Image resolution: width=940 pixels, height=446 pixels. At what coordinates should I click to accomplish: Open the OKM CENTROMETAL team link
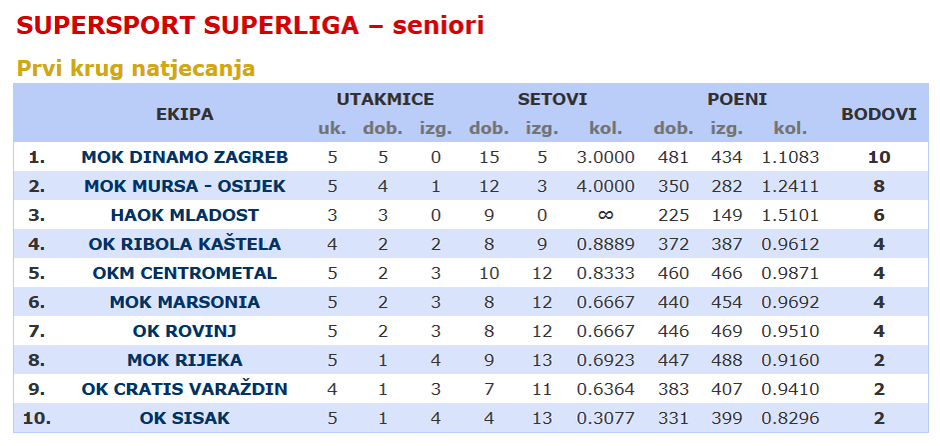185,273
